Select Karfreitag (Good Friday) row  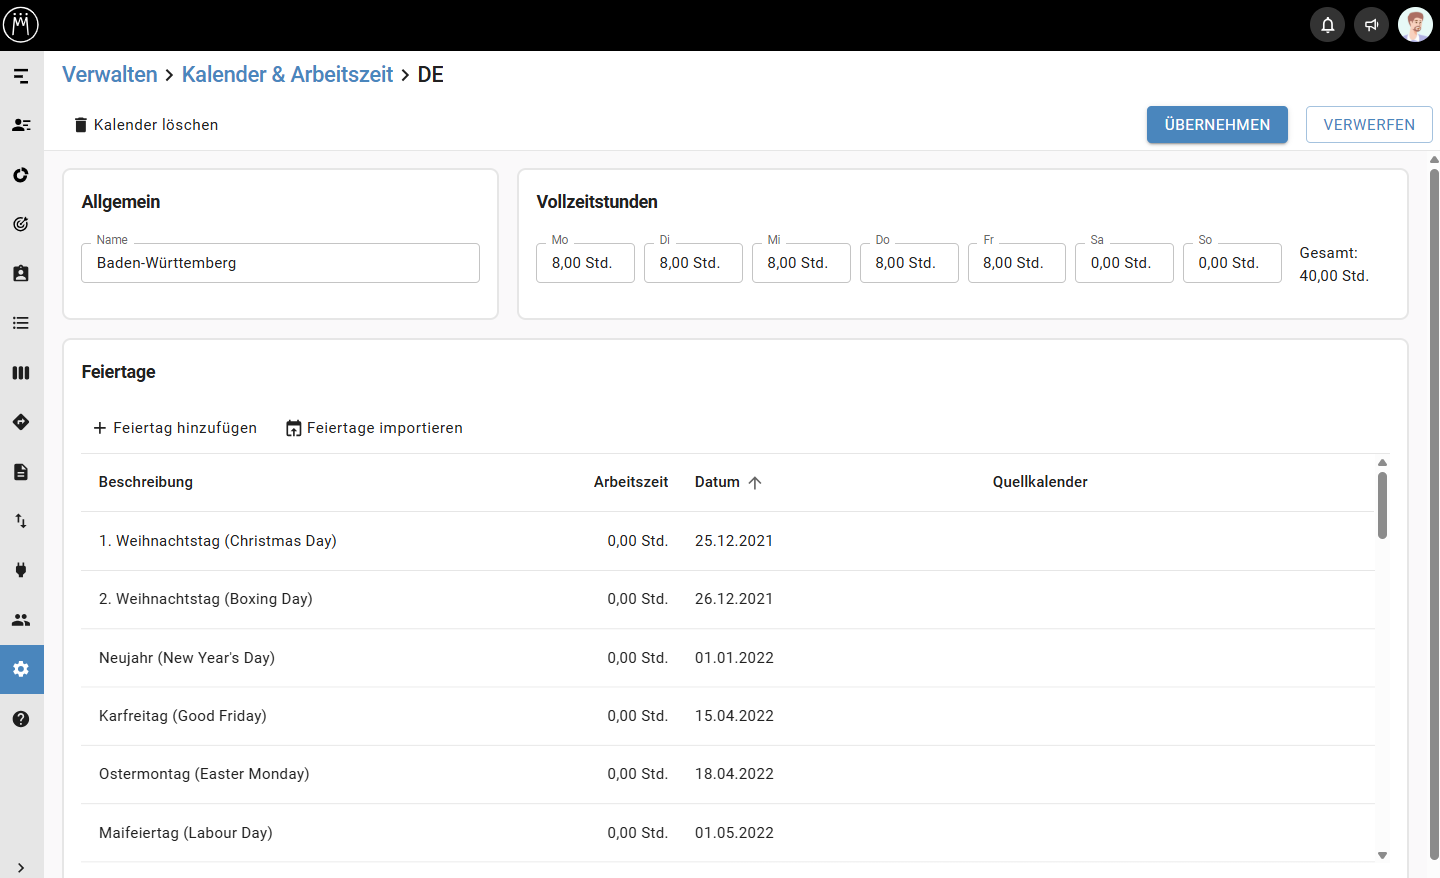point(728,716)
